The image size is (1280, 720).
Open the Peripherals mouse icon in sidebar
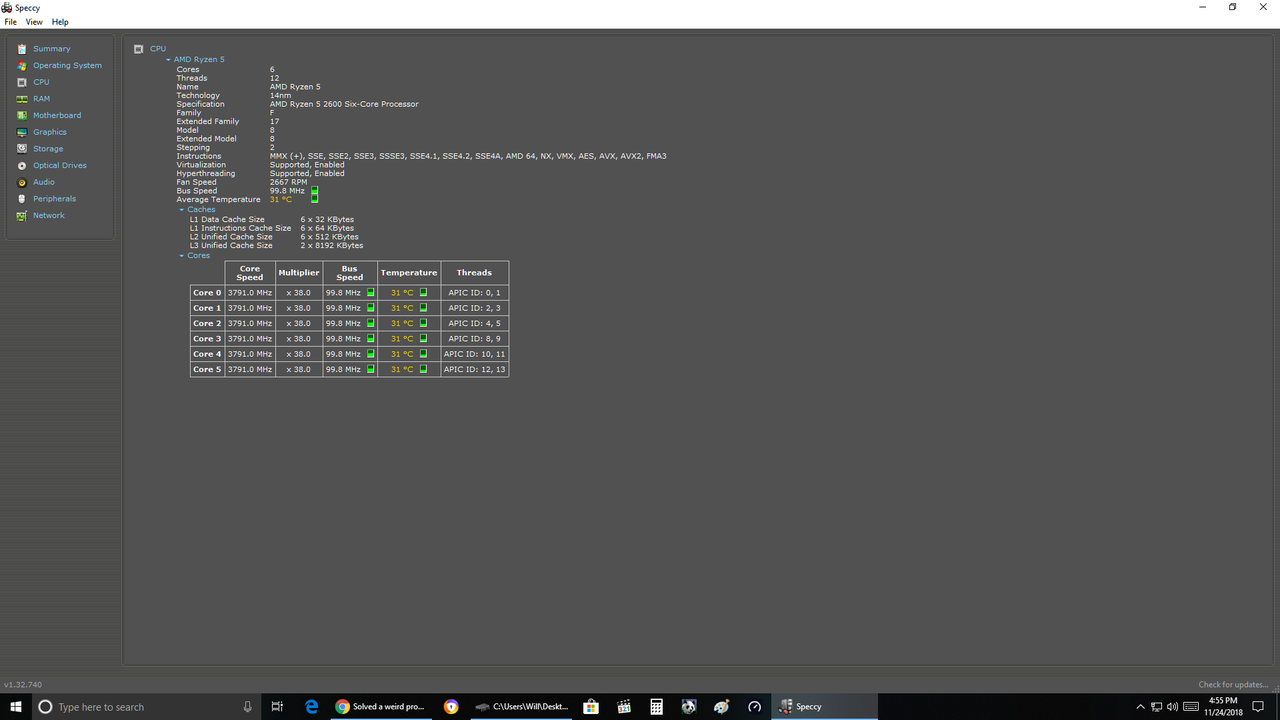22,199
